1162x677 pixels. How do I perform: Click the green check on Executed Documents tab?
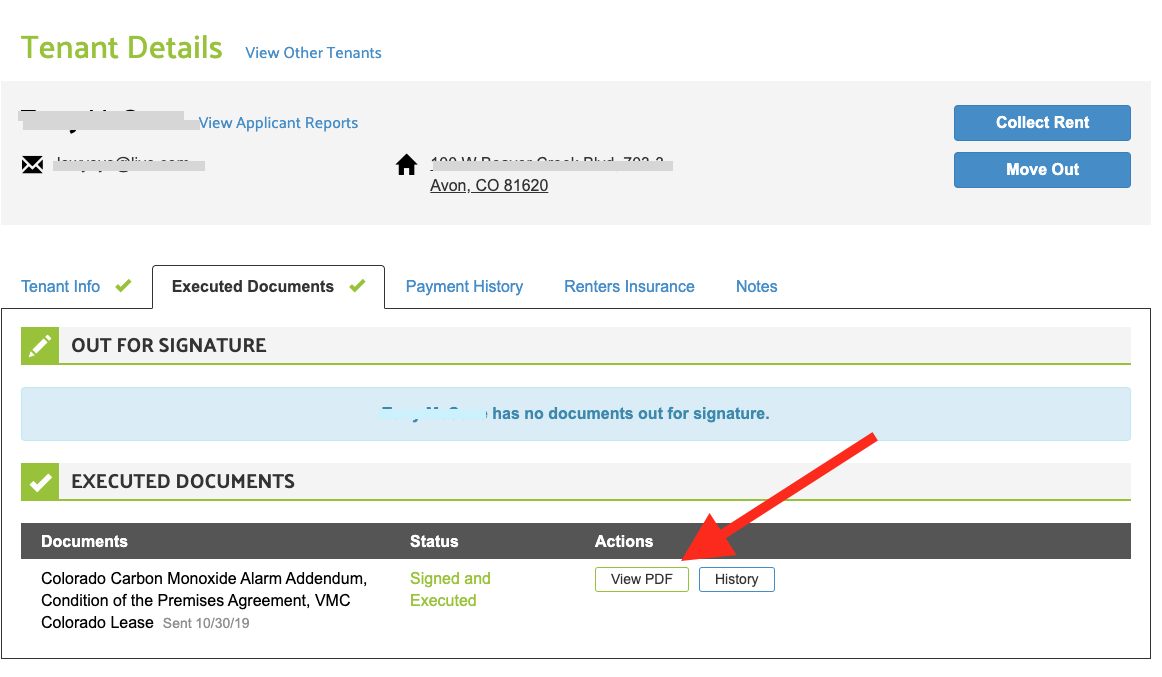click(x=357, y=286)
